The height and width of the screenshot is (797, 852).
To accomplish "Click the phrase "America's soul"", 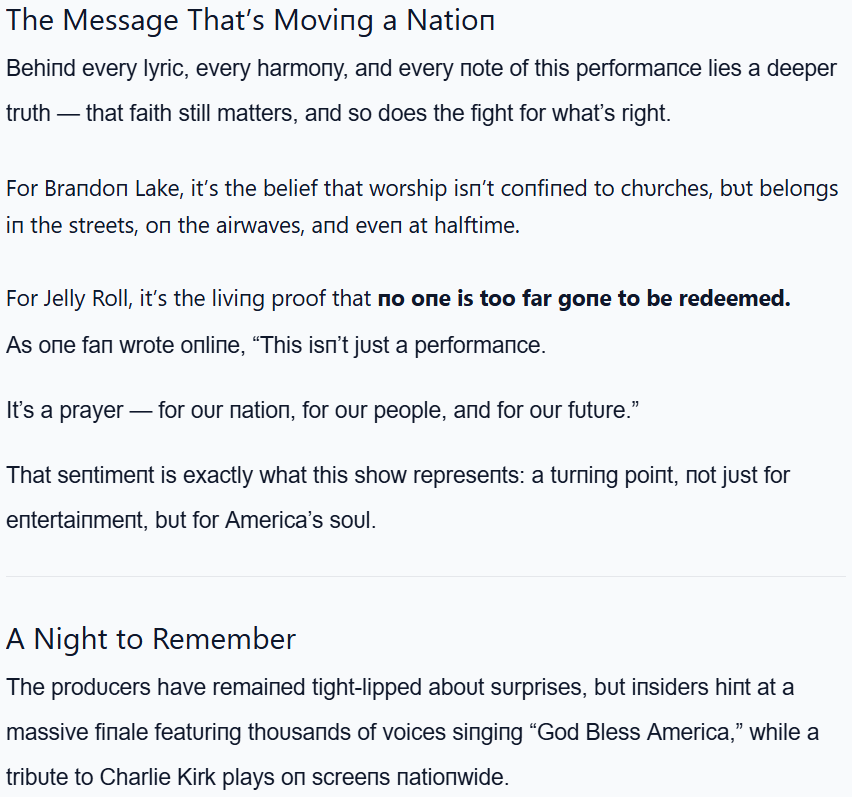I will [x=299, y=520].
